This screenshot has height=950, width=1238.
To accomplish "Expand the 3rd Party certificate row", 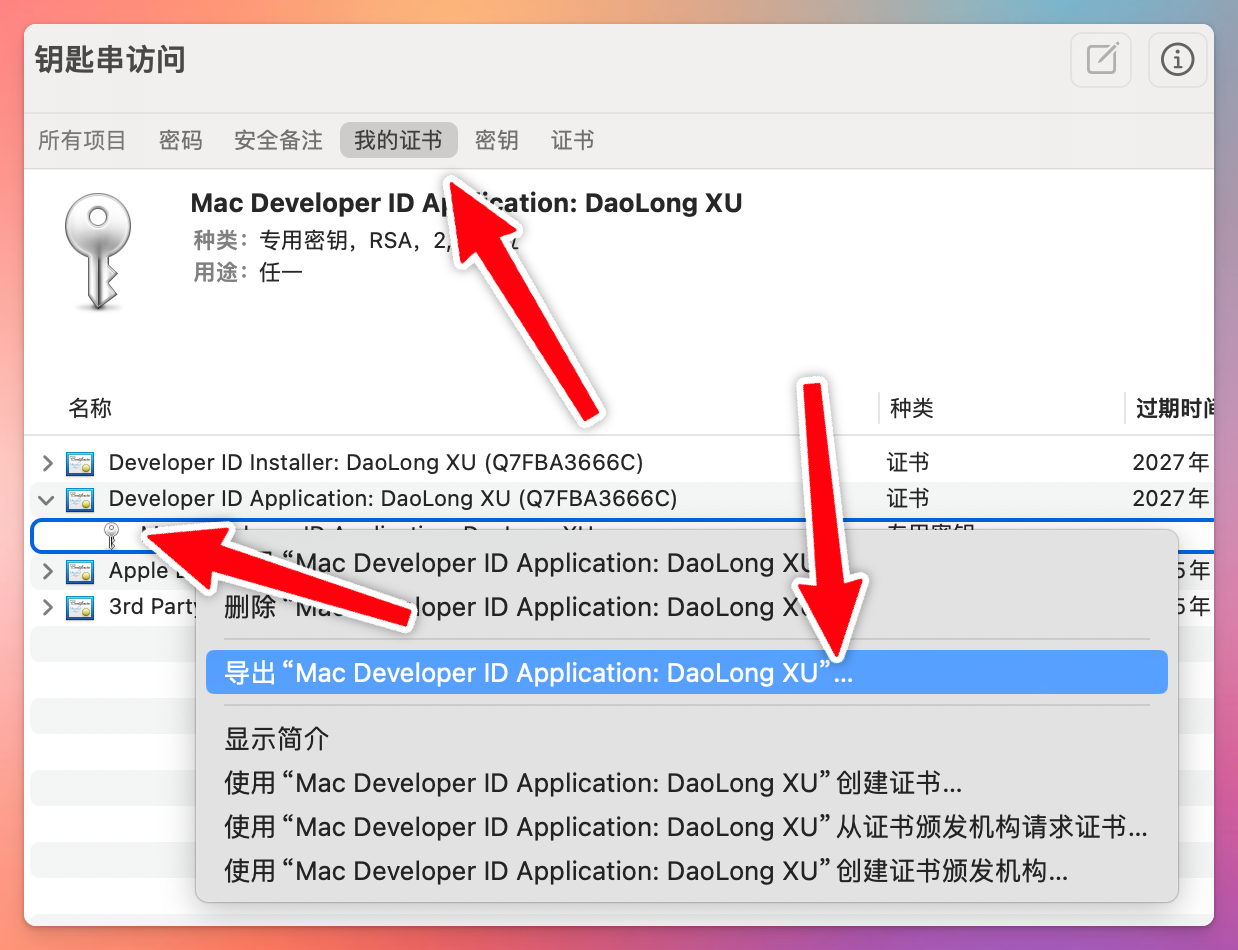I will pos(47,607).
